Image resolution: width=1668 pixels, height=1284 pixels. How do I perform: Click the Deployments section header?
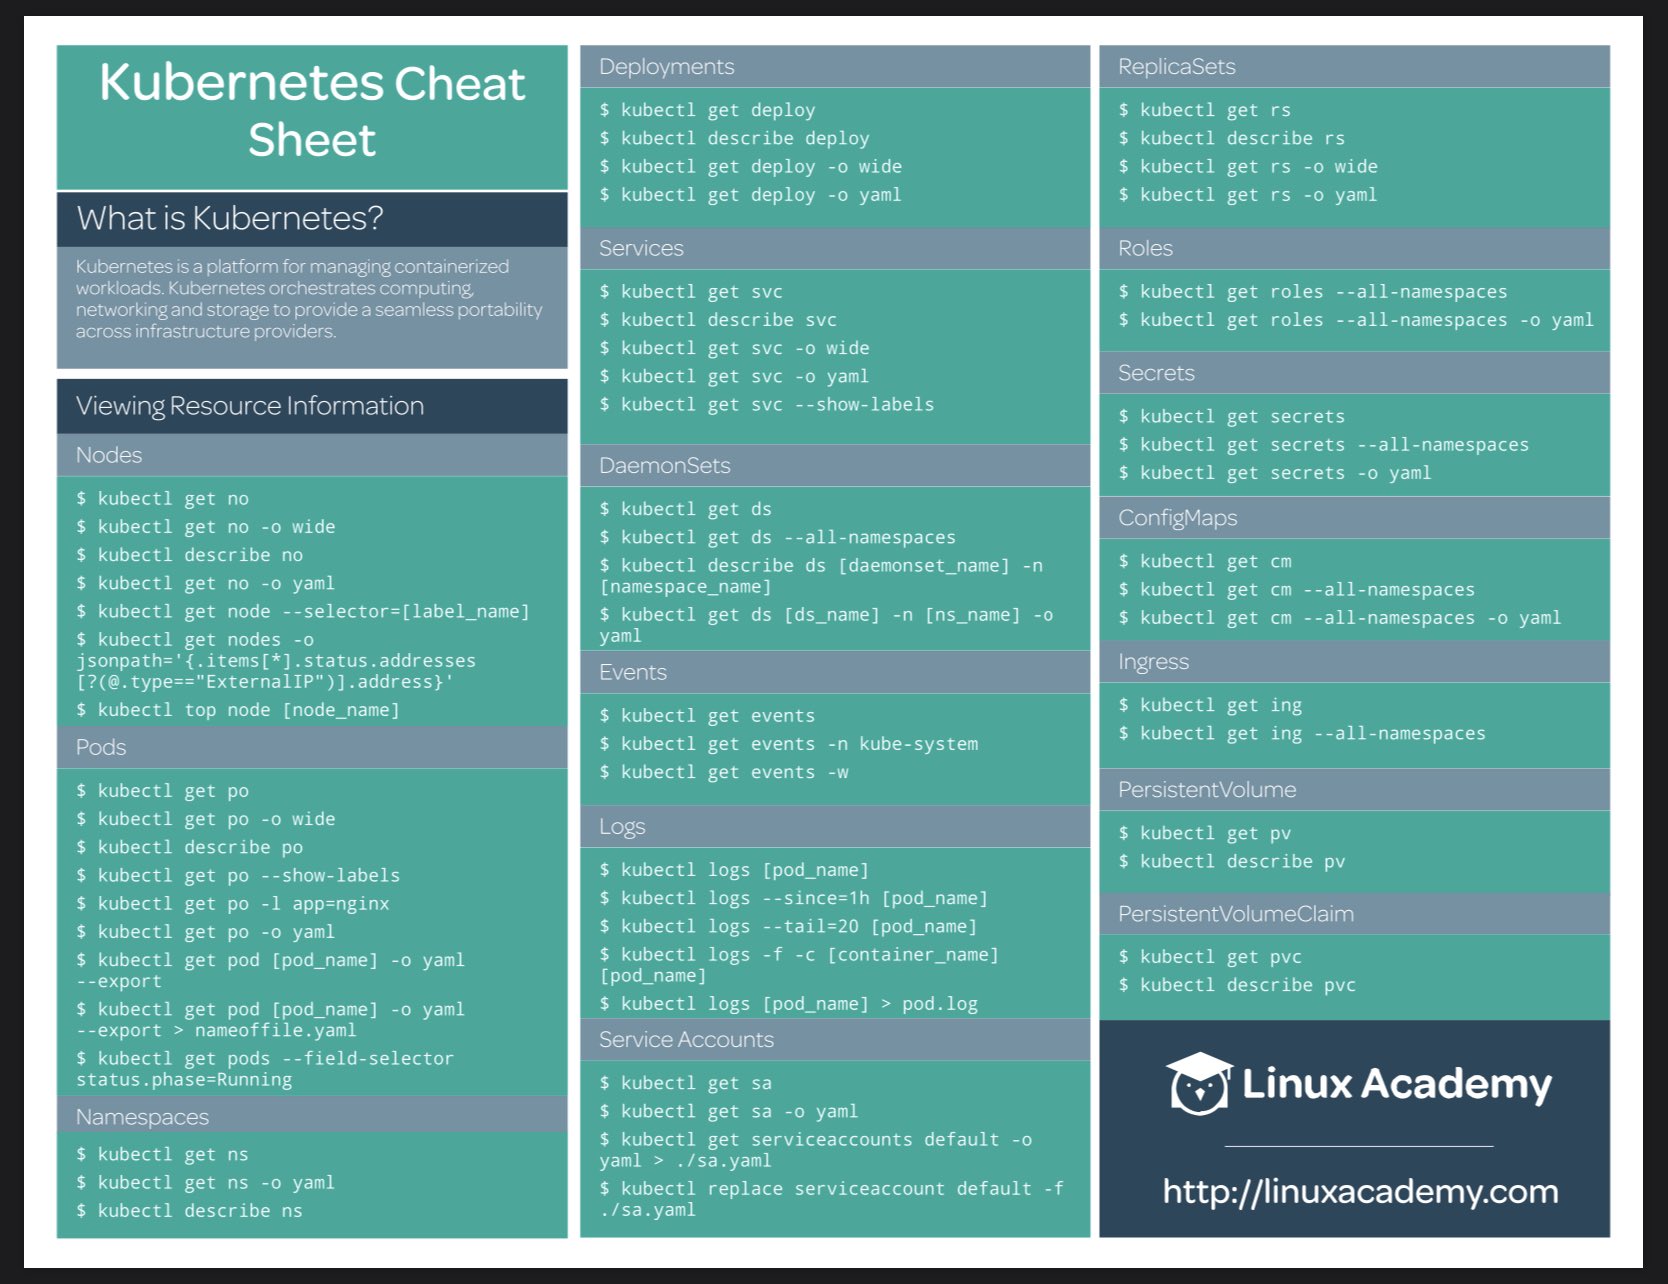(x=835, y=66)
